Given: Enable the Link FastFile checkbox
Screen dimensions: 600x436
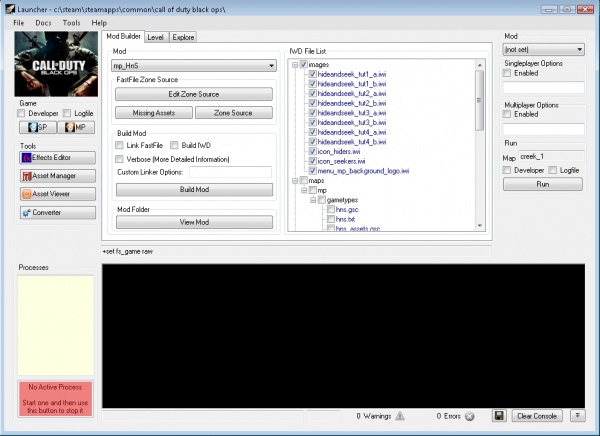Looking at the screenshot, I should (120, 145).
